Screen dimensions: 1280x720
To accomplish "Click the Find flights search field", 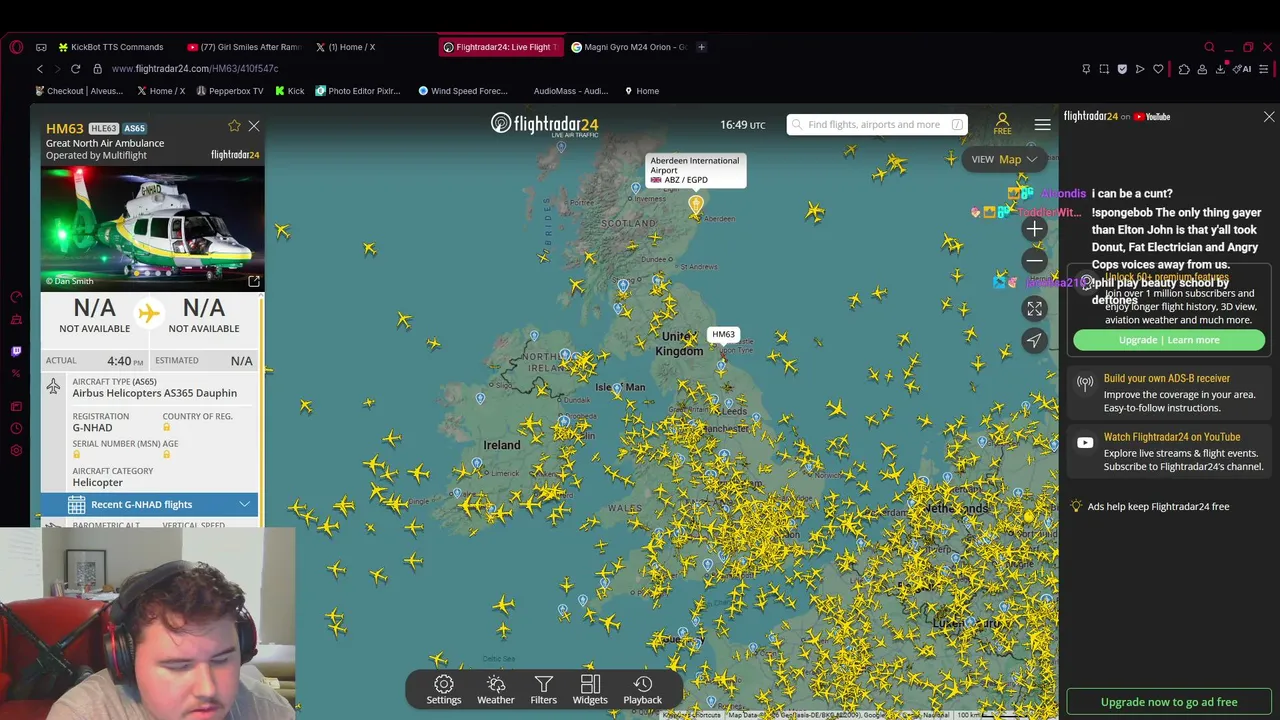I will pyautogui.click(x=876, y=125).
